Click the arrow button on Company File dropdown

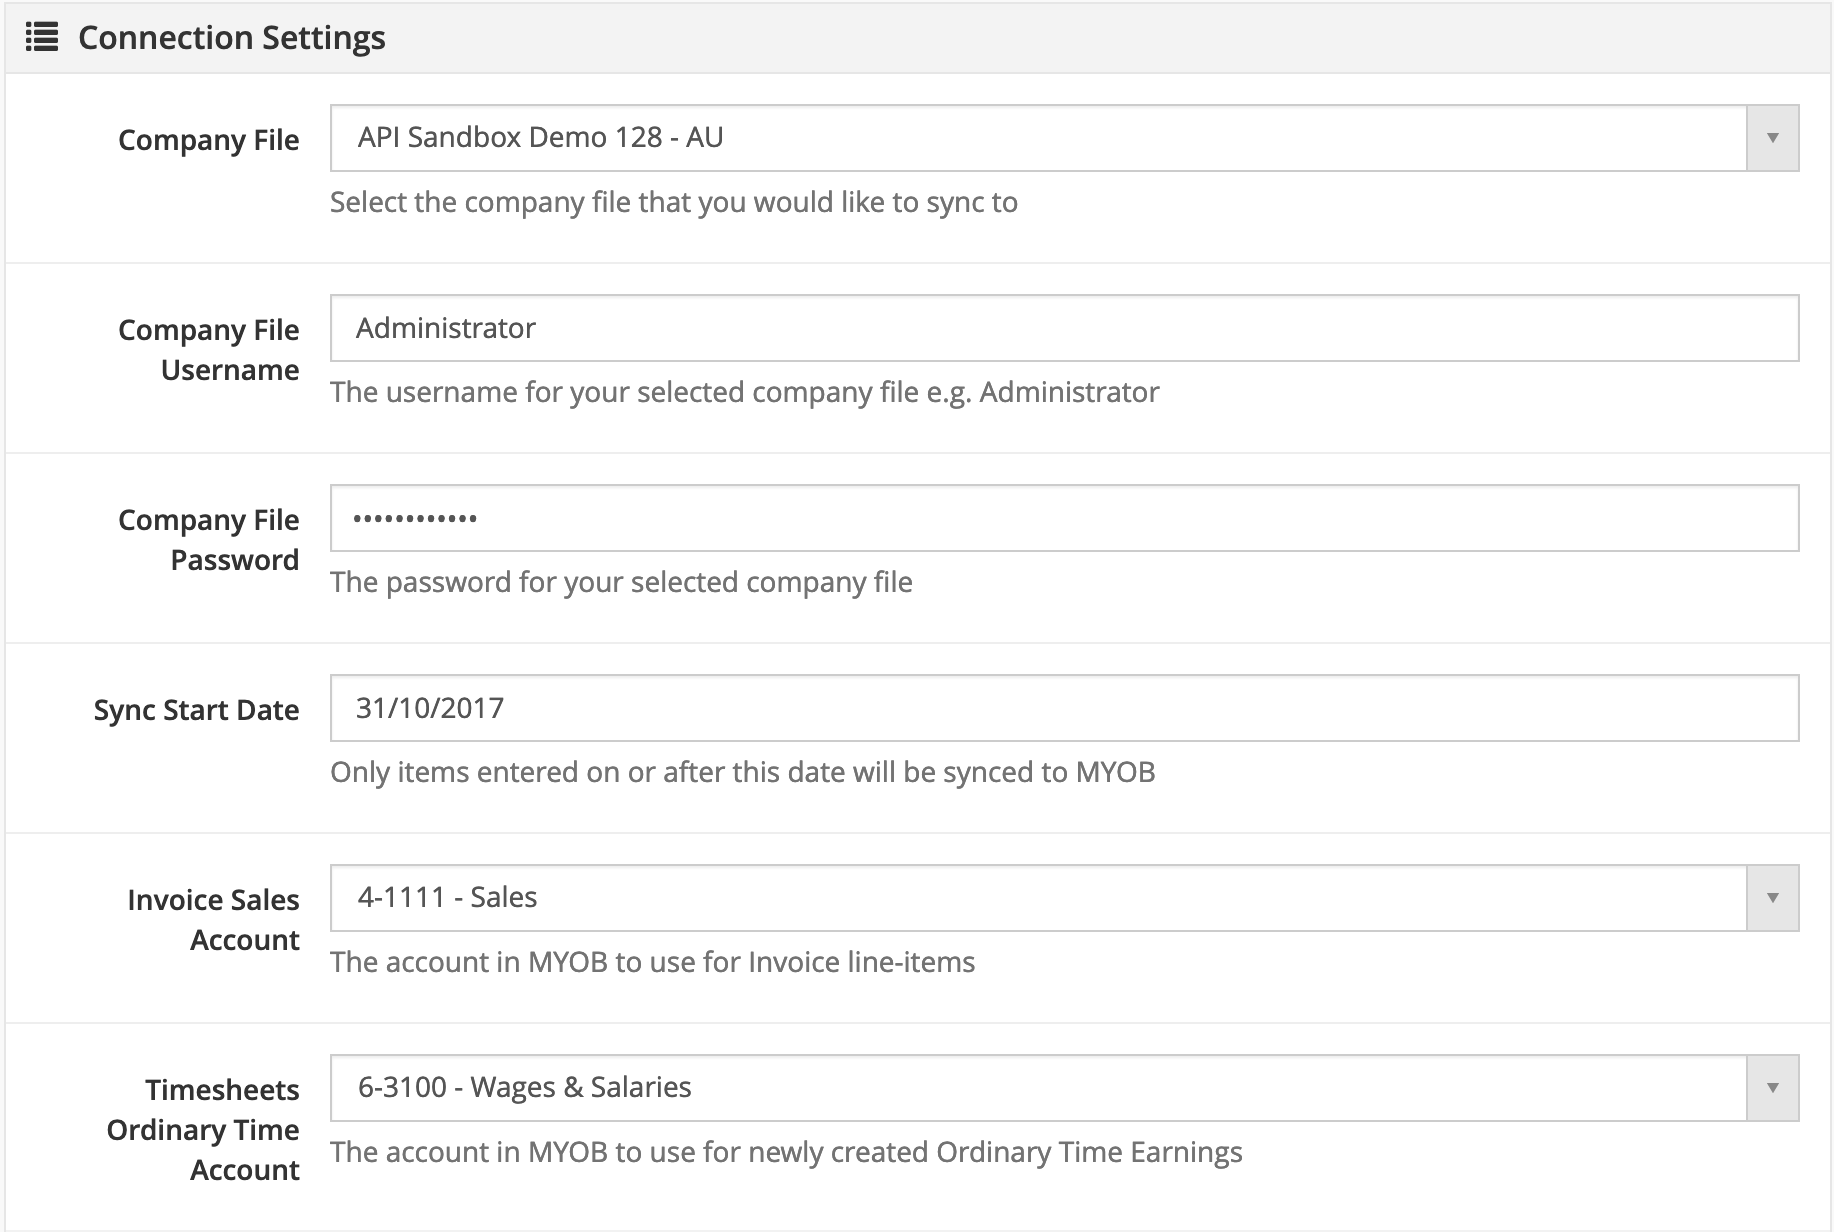tap(1772, 138)
